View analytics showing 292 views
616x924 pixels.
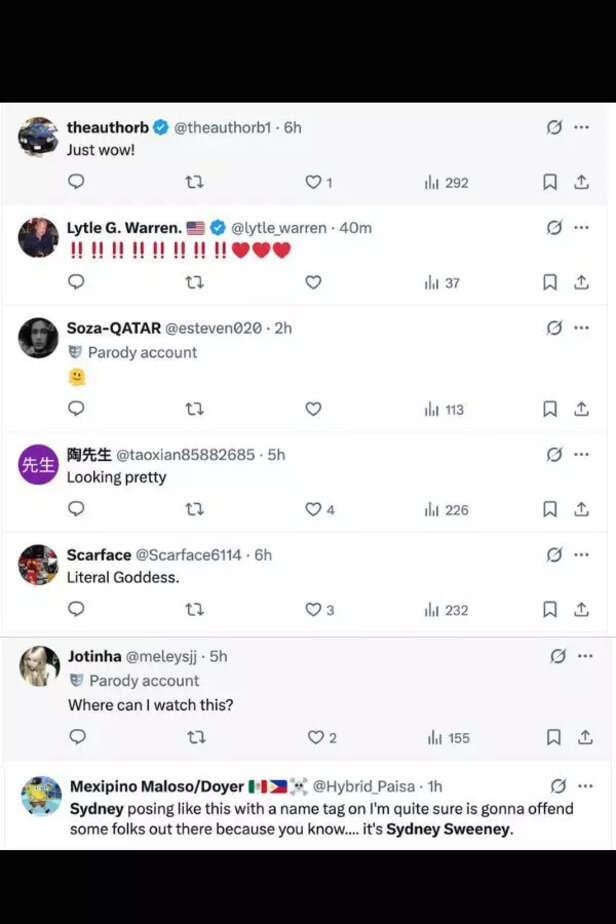click(x=446, y=183)
